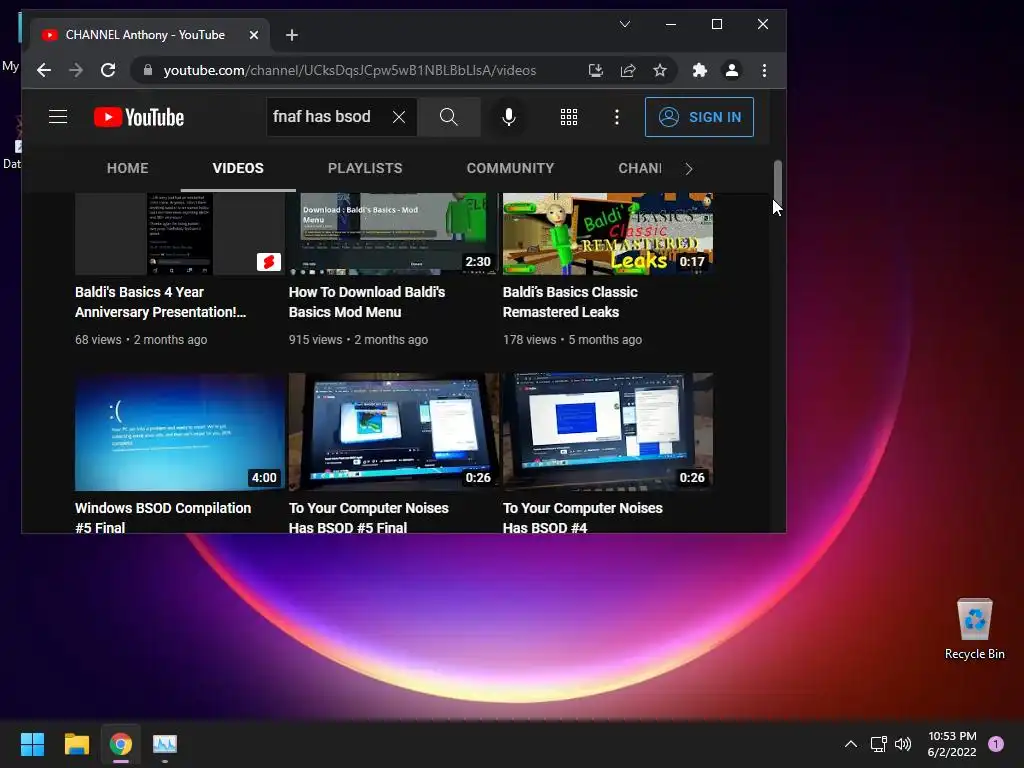Open the YouTube apps grid icon
This screenshot has height=768, width=1024.
tap(569, 117)
